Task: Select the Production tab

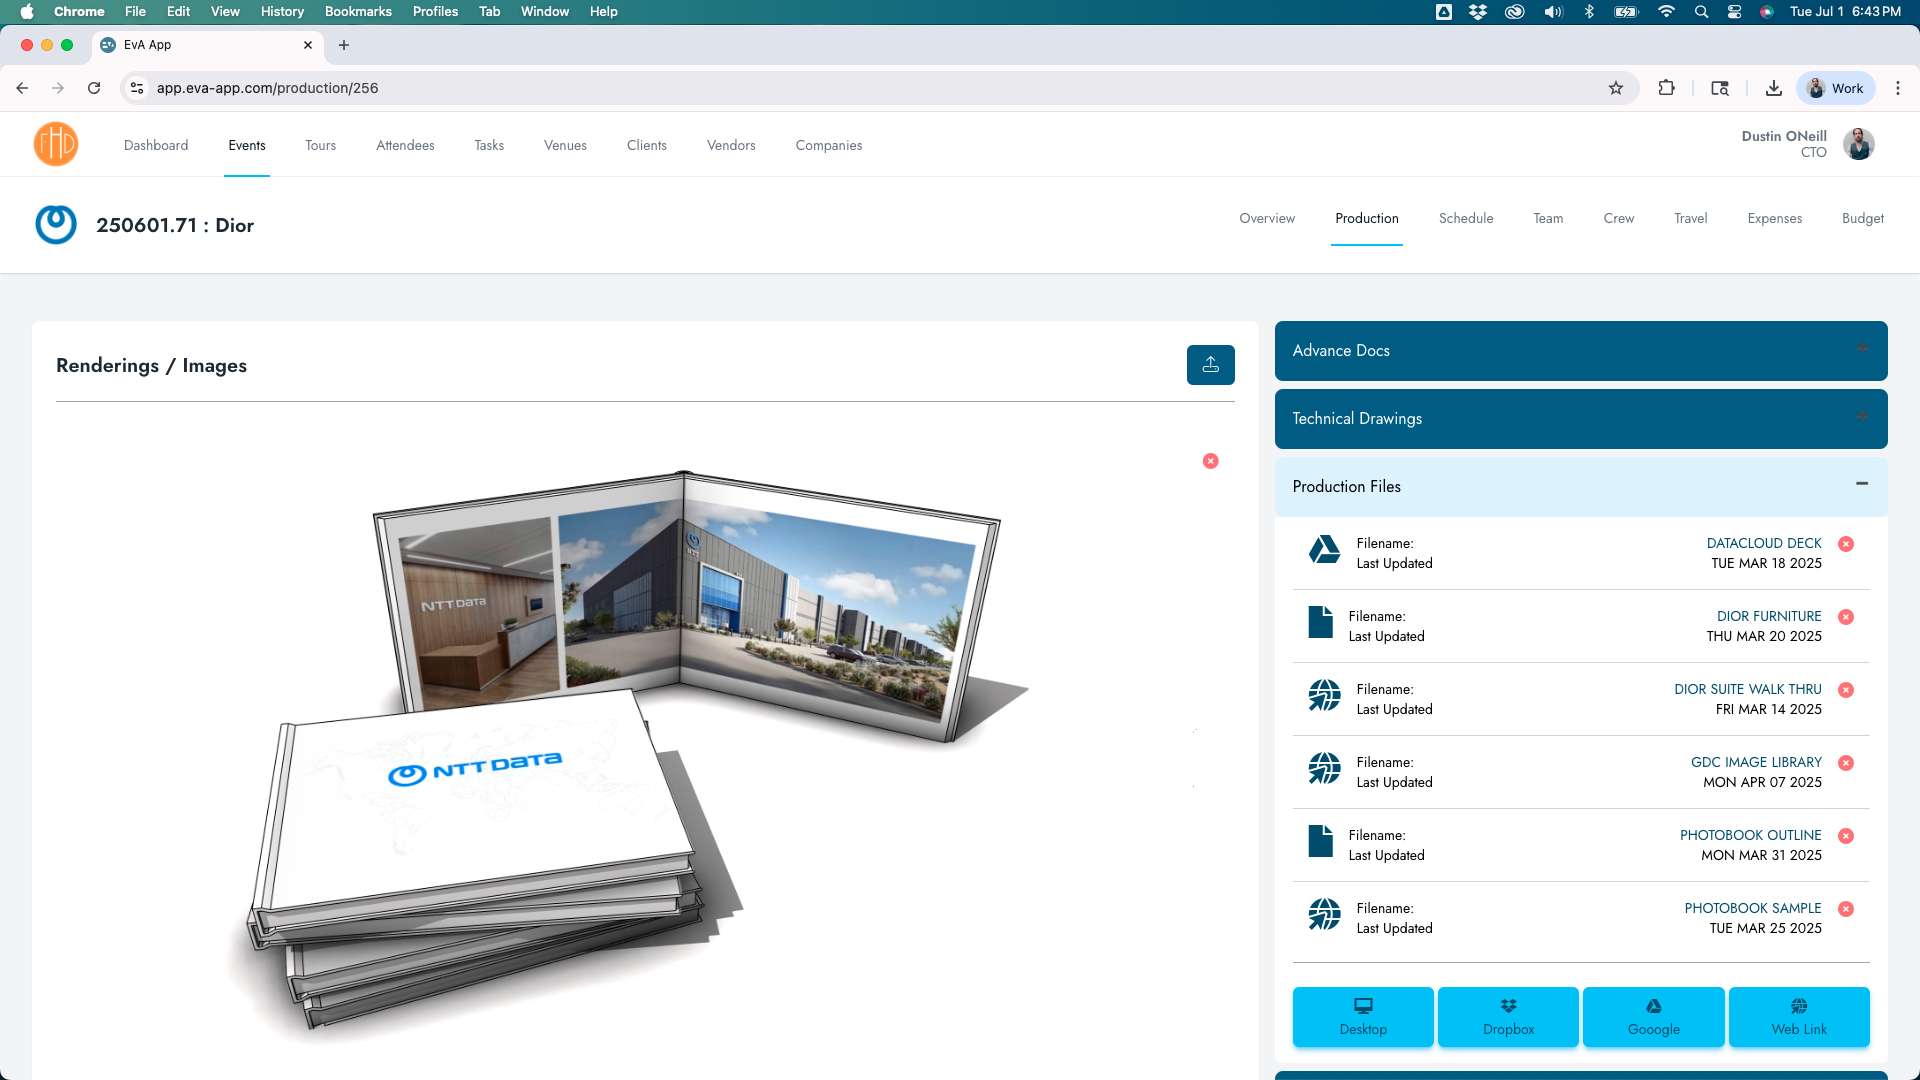Action: [x=1366, y=218]
